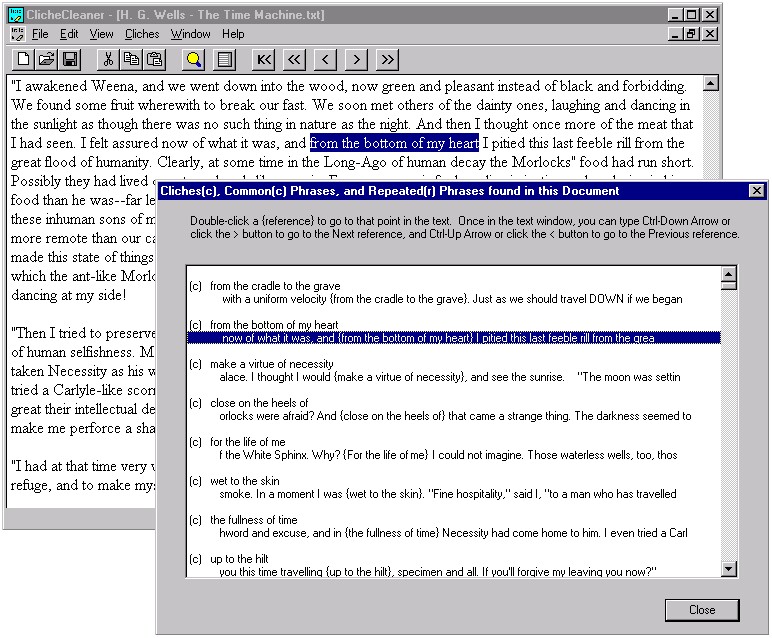
Task: Run cliche search with the magnifier icon
Action: pos(193,60)
